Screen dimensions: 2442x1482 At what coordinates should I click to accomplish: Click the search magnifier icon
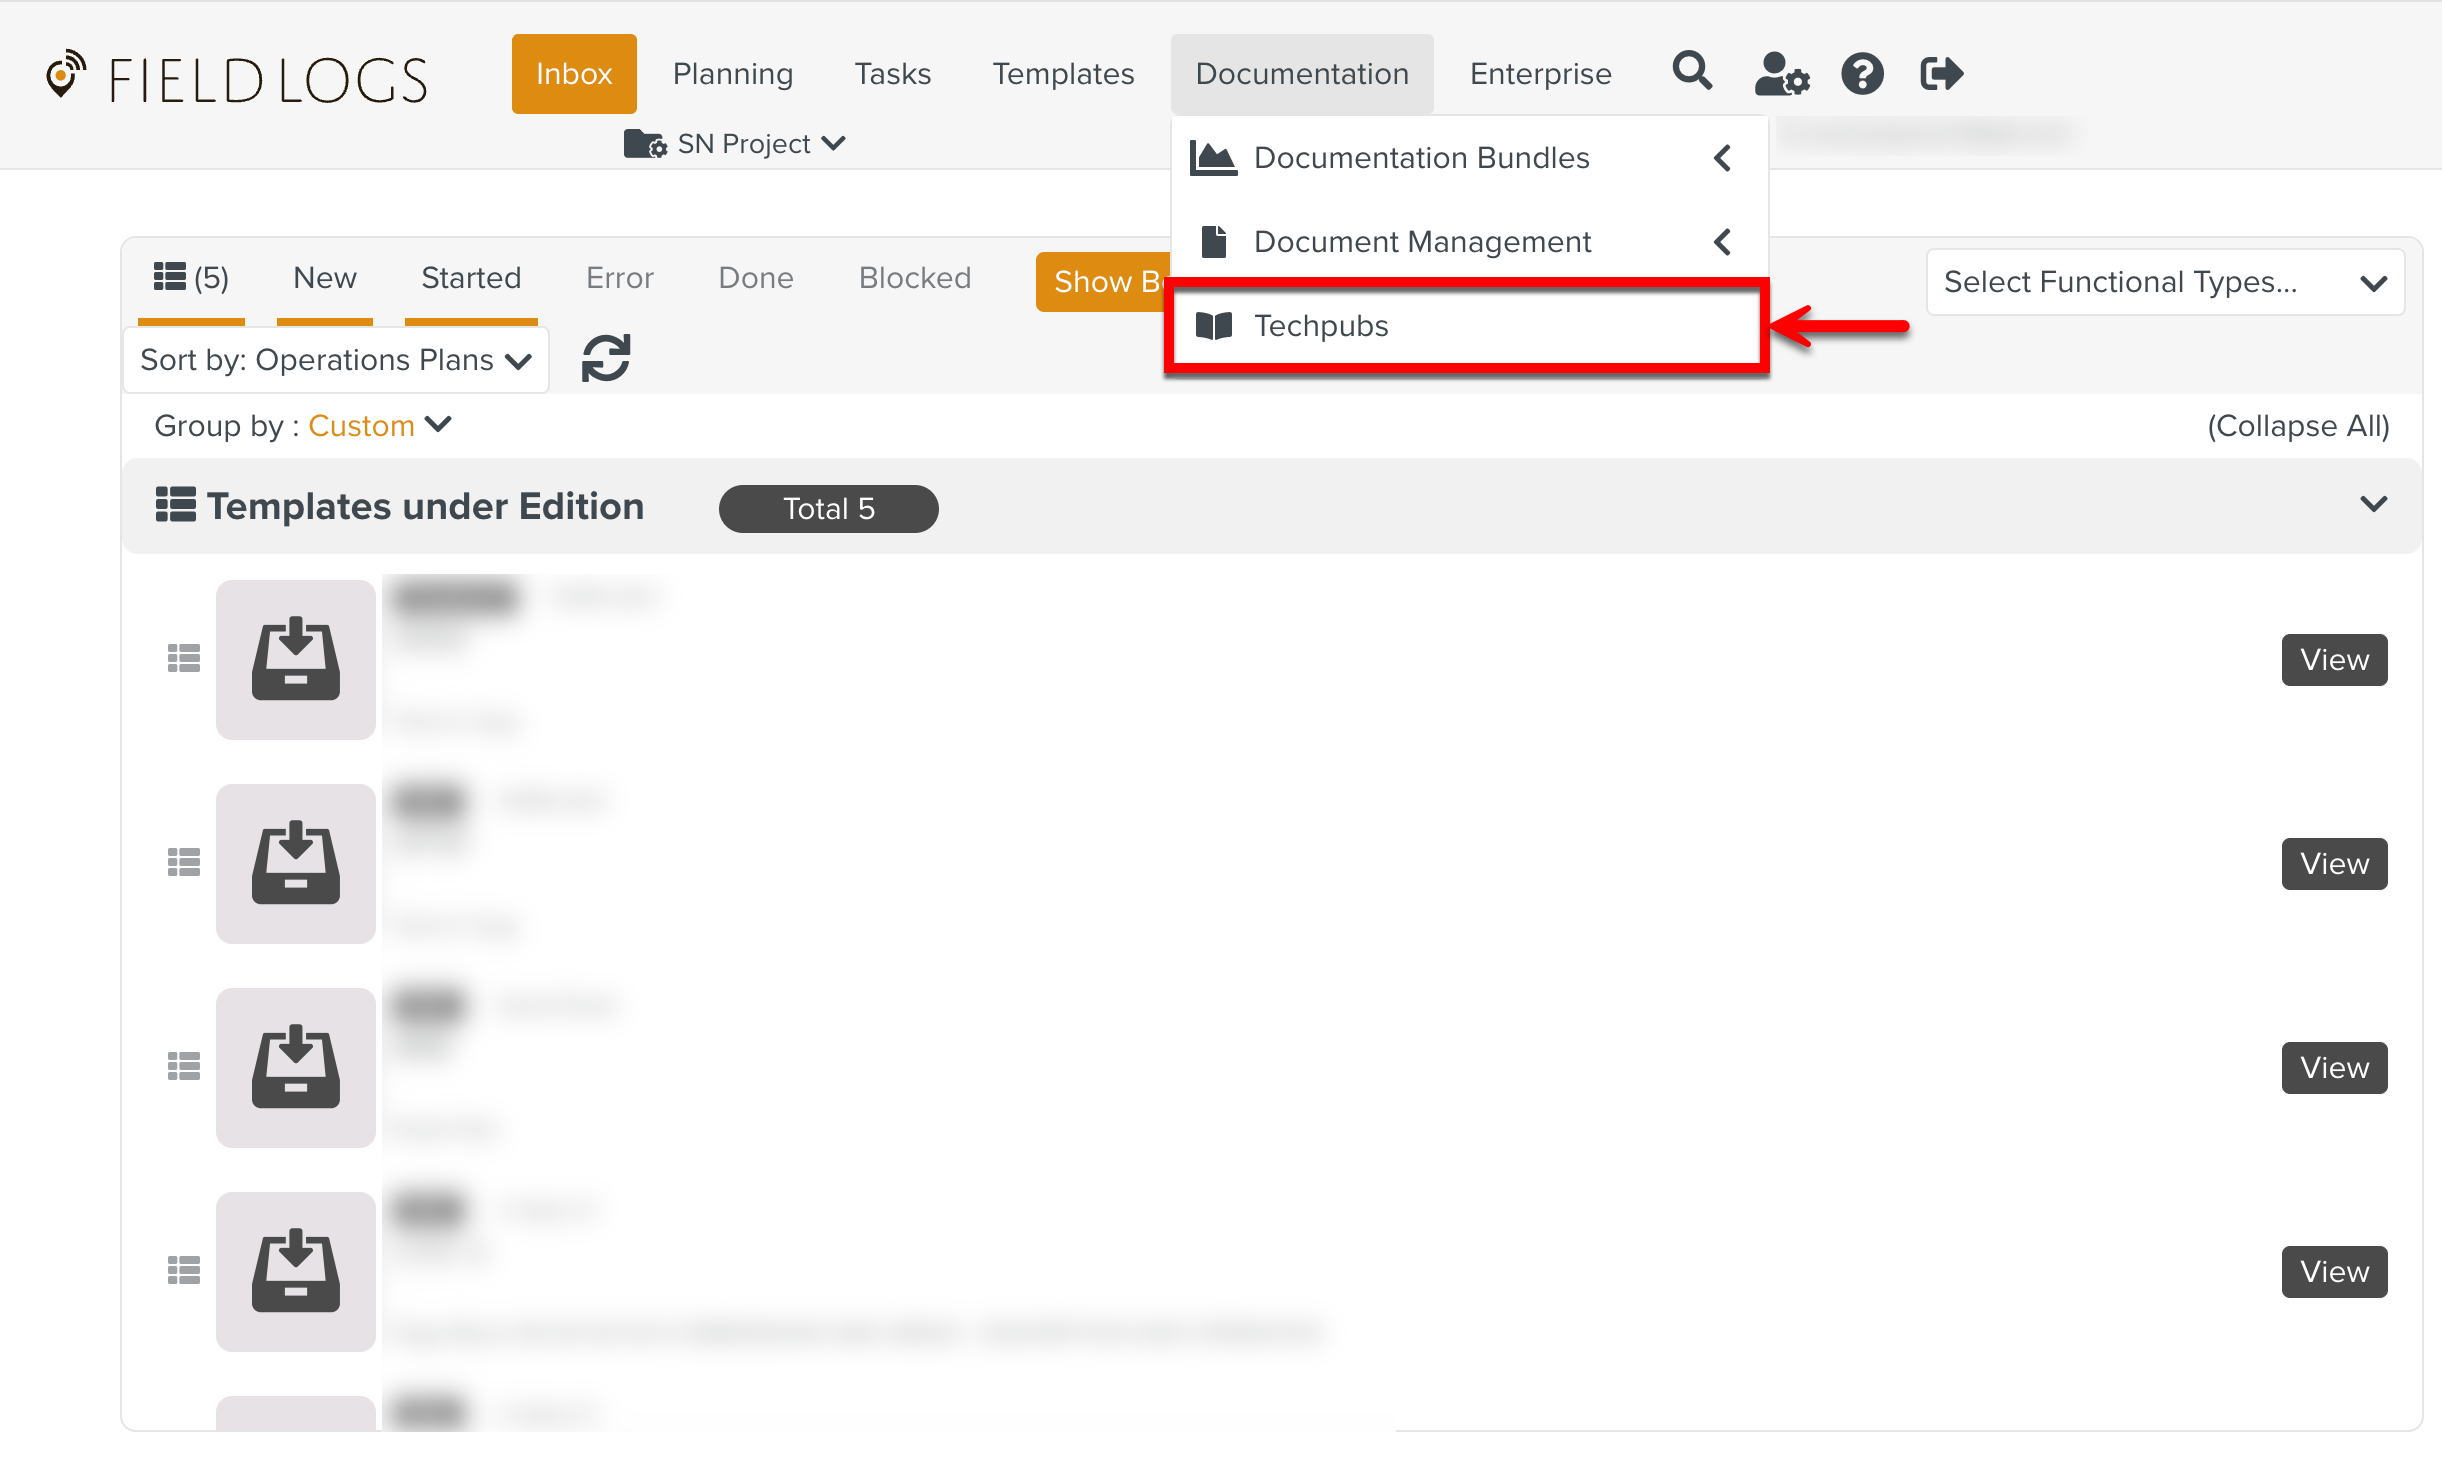(x=1692, y=73)
